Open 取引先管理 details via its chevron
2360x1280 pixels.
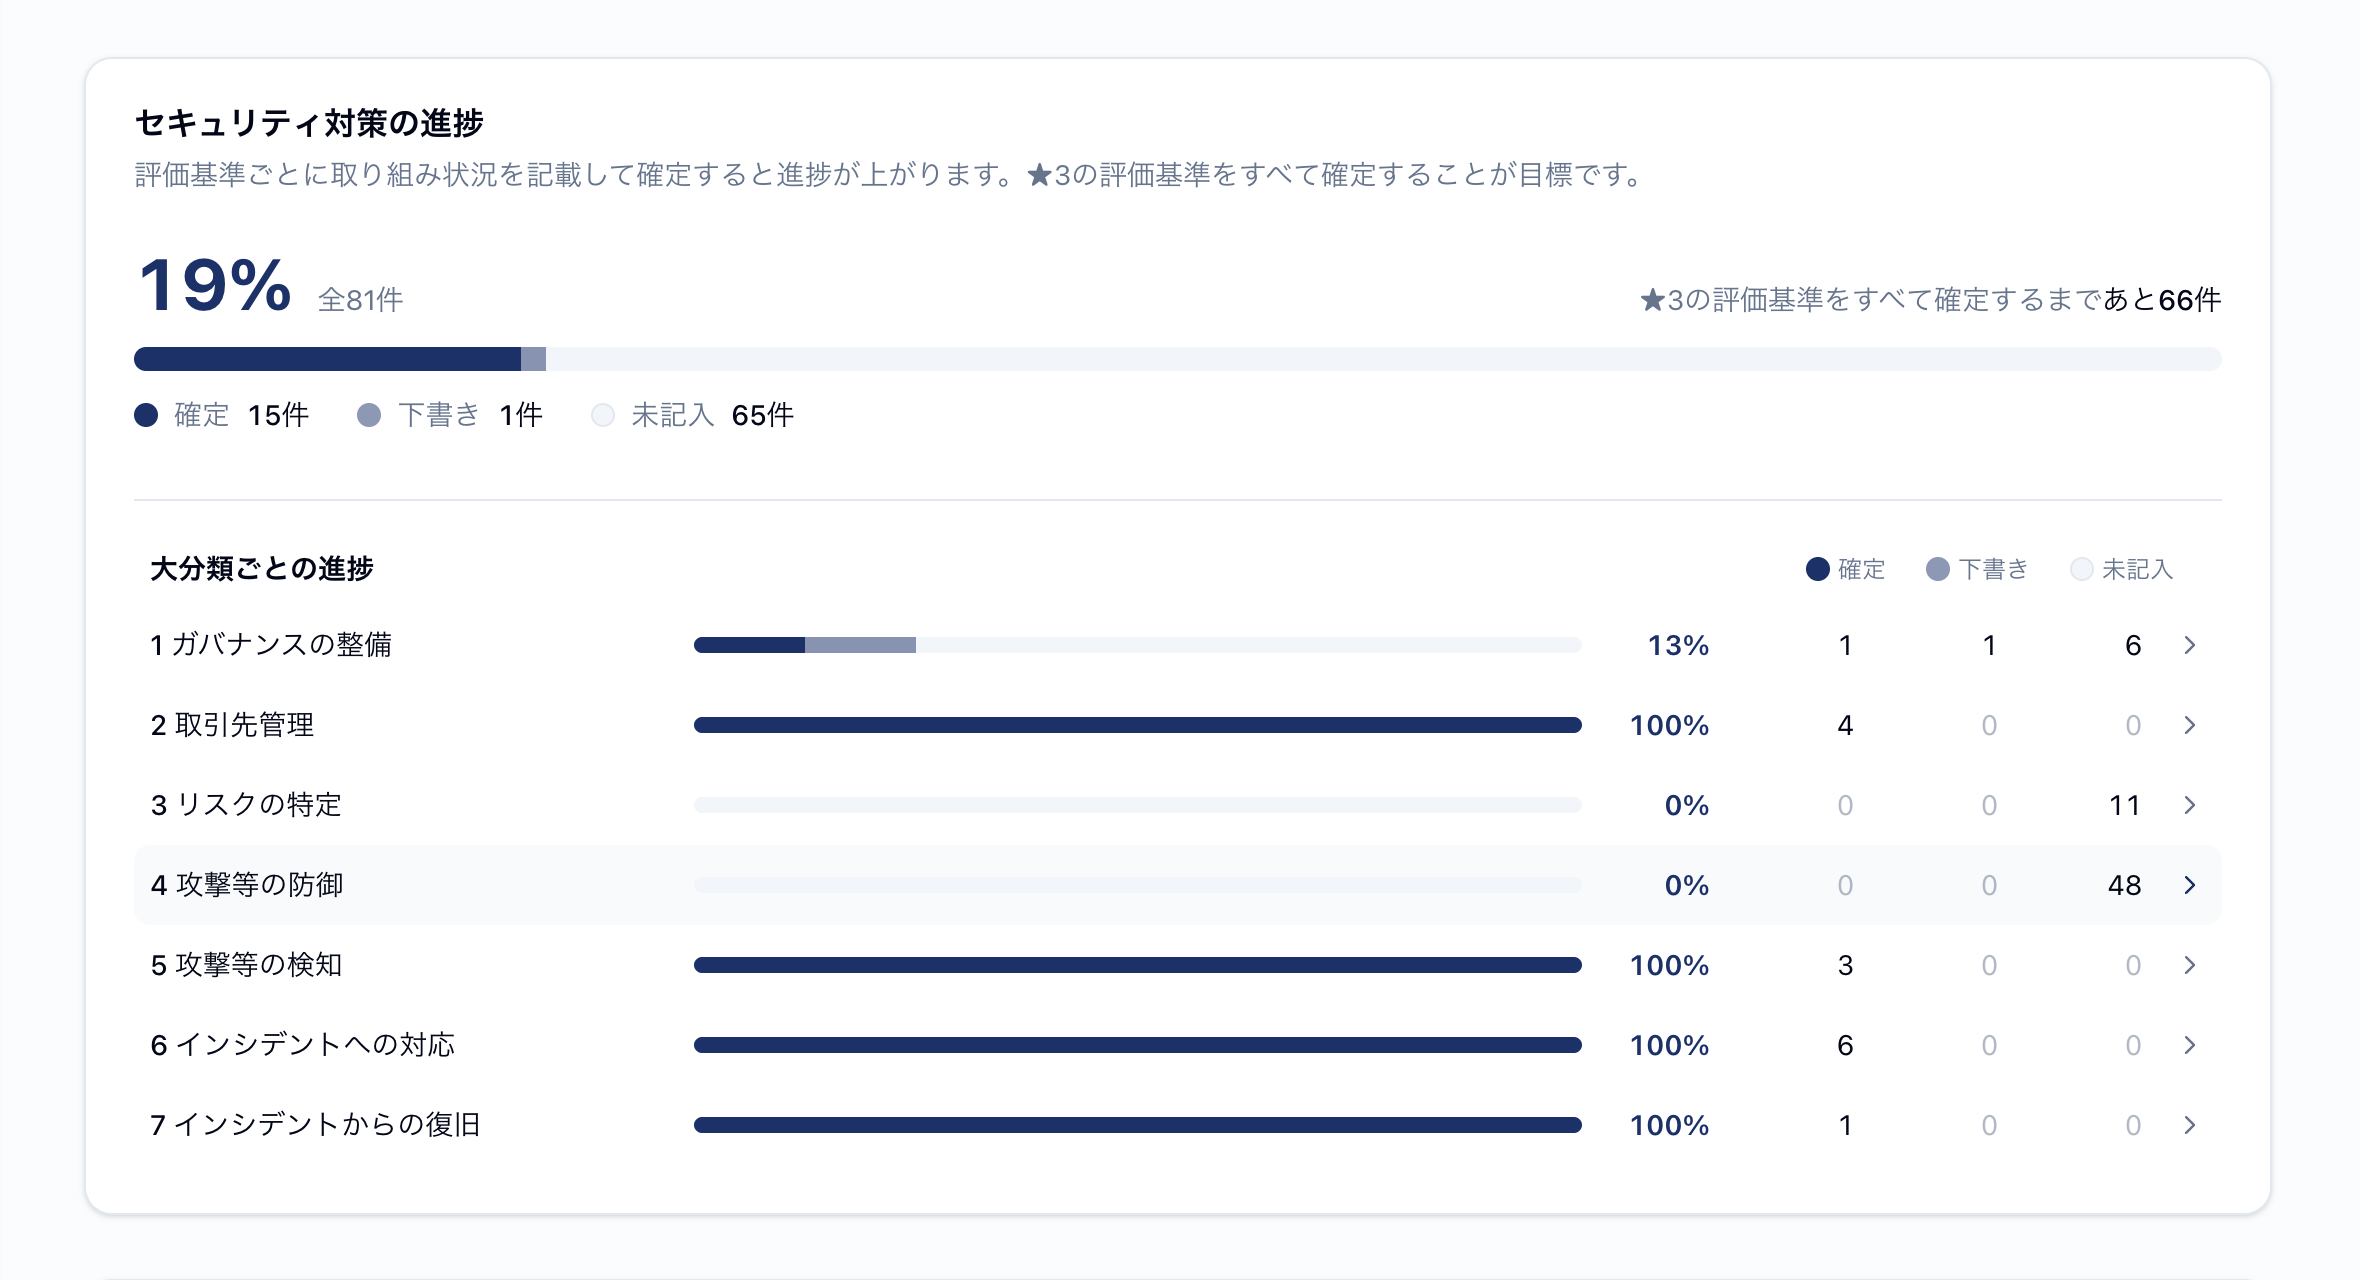tap(2189, 725)
